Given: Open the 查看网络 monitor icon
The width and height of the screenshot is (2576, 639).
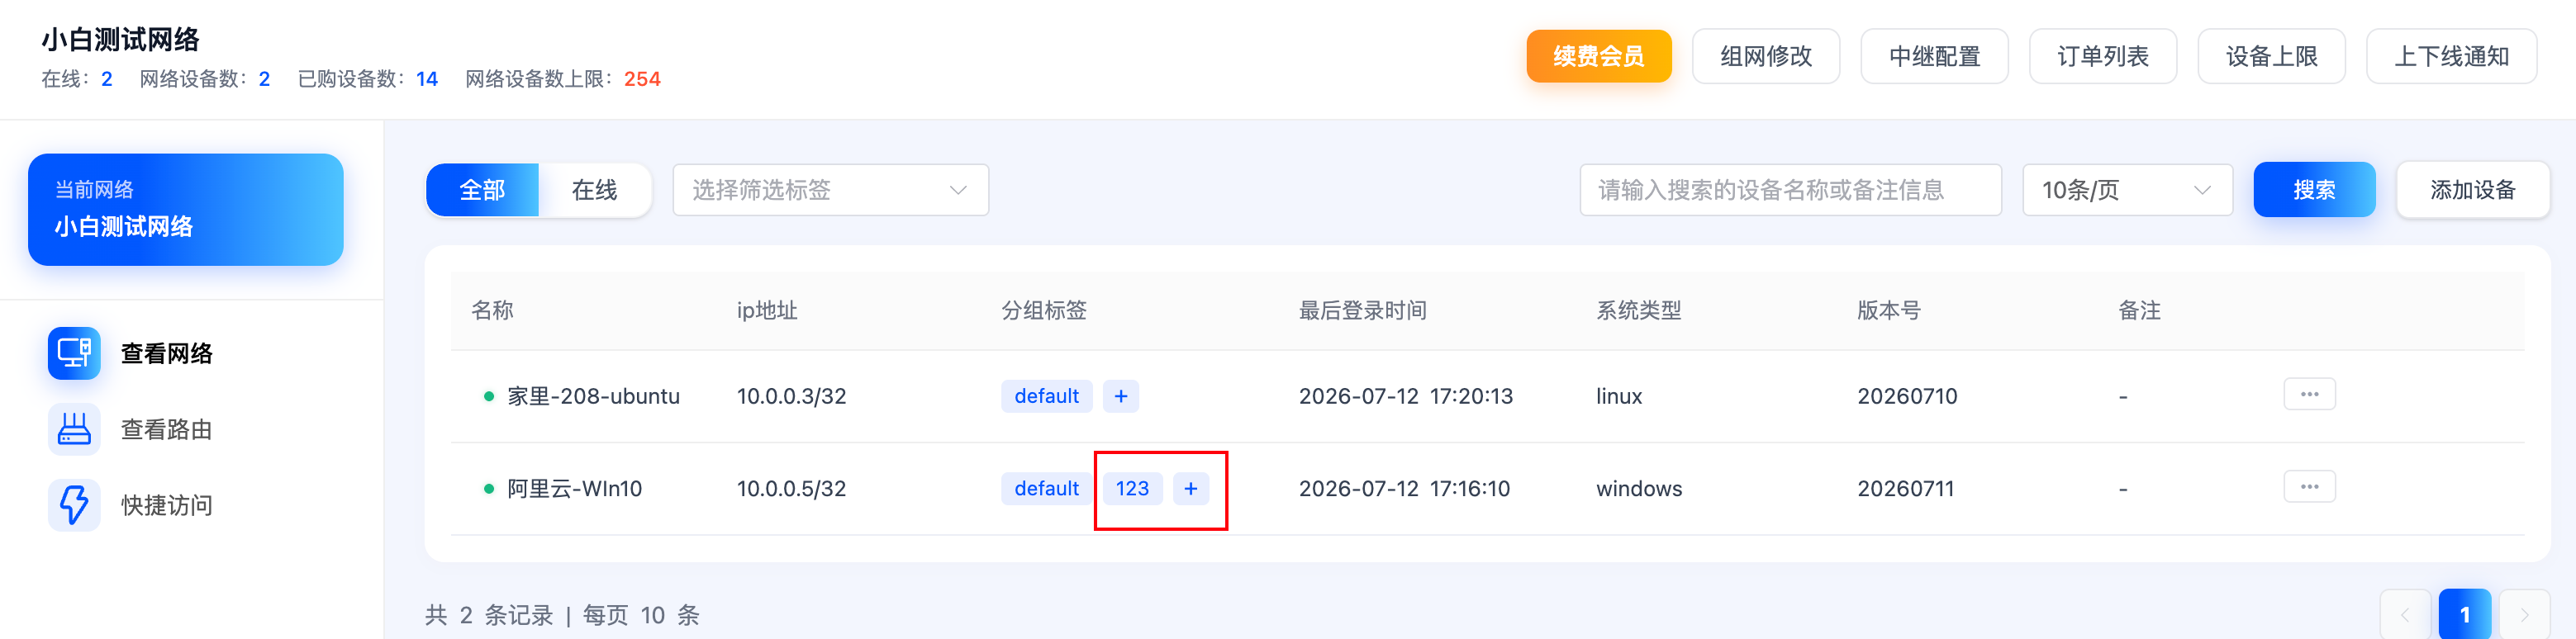Looking at the screenshot, I should pyautogui.click(x=74, y=353).
